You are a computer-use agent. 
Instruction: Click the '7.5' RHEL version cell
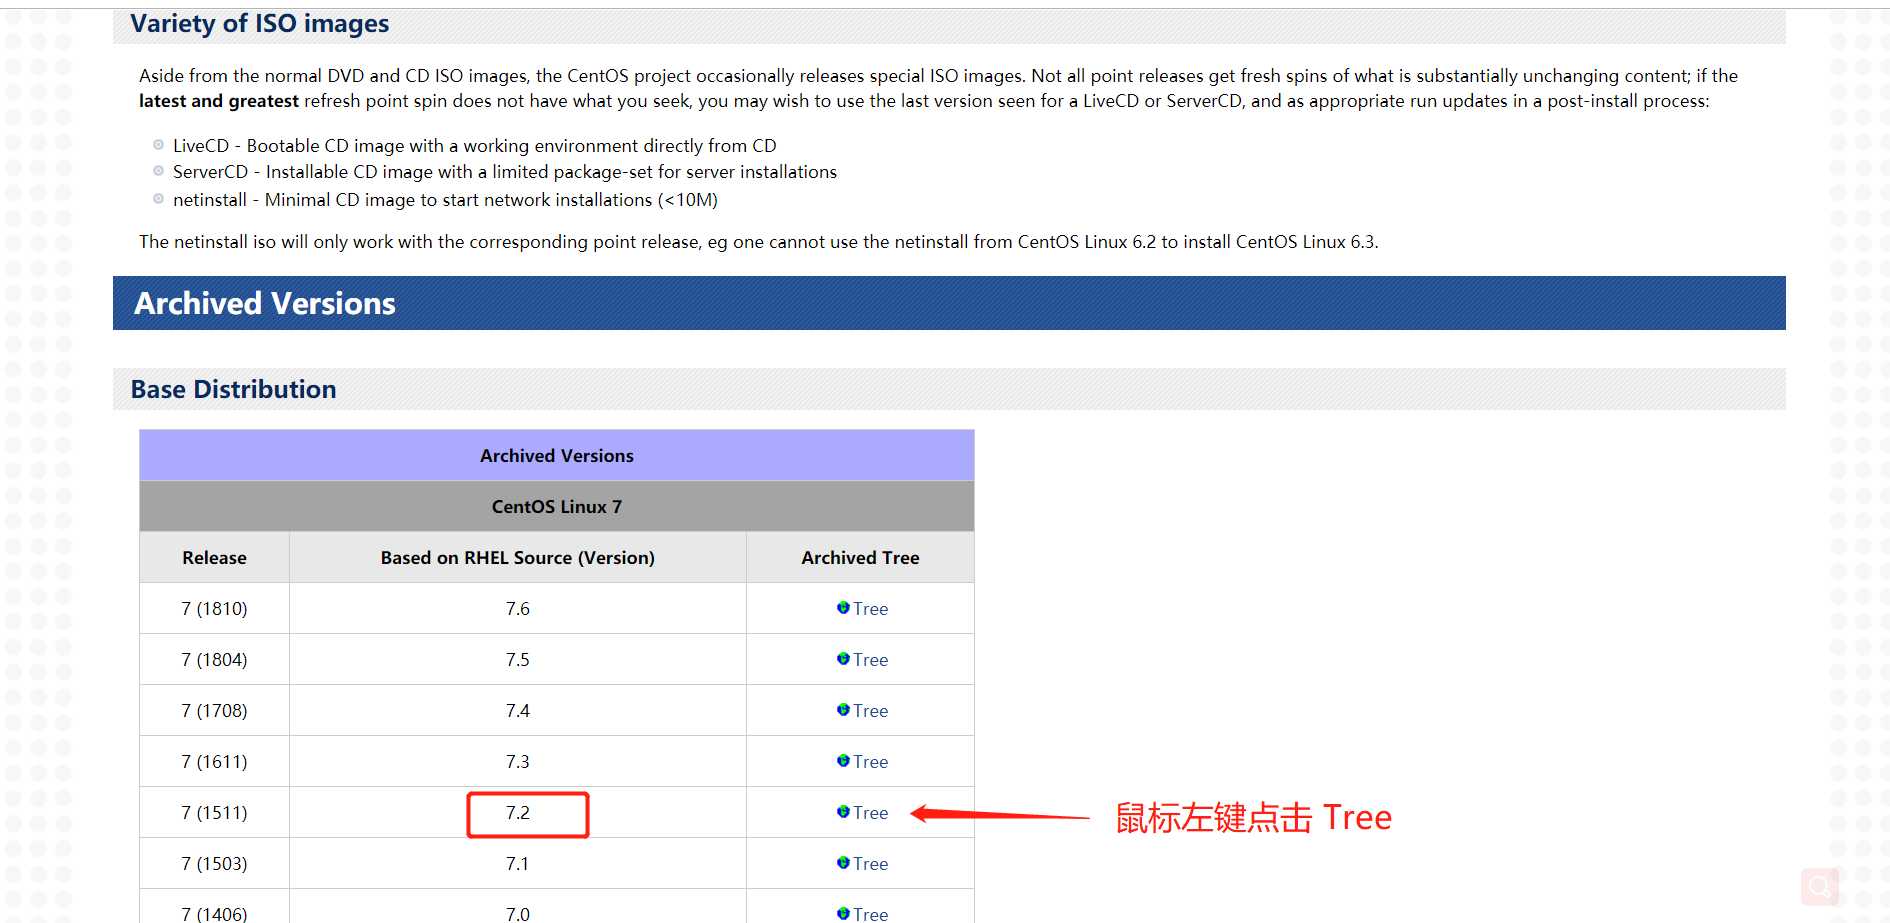(x=518, y=659)
